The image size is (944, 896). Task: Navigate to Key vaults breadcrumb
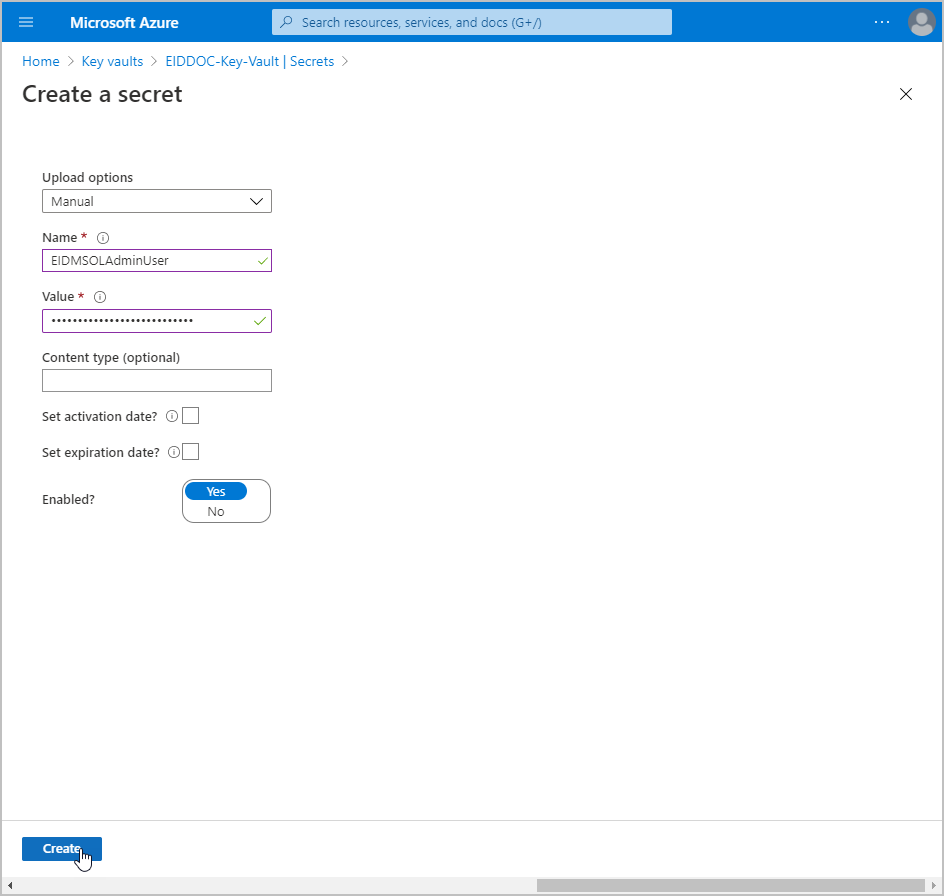tap(112, 61)
